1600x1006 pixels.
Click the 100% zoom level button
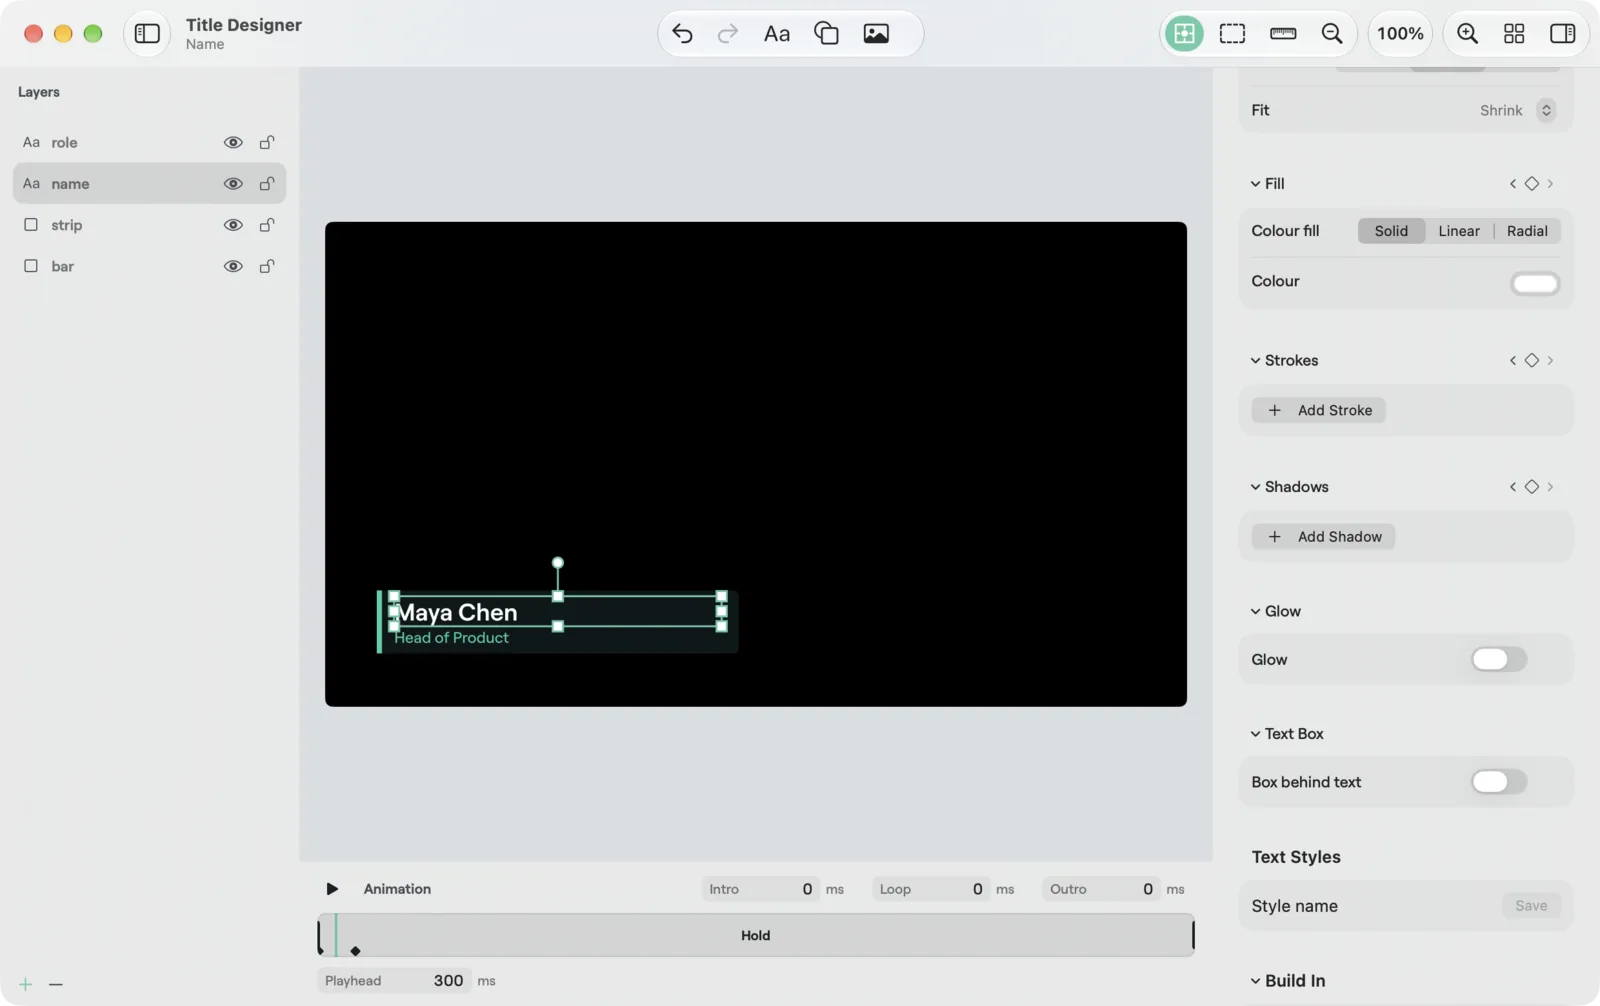click(1400, 33)
